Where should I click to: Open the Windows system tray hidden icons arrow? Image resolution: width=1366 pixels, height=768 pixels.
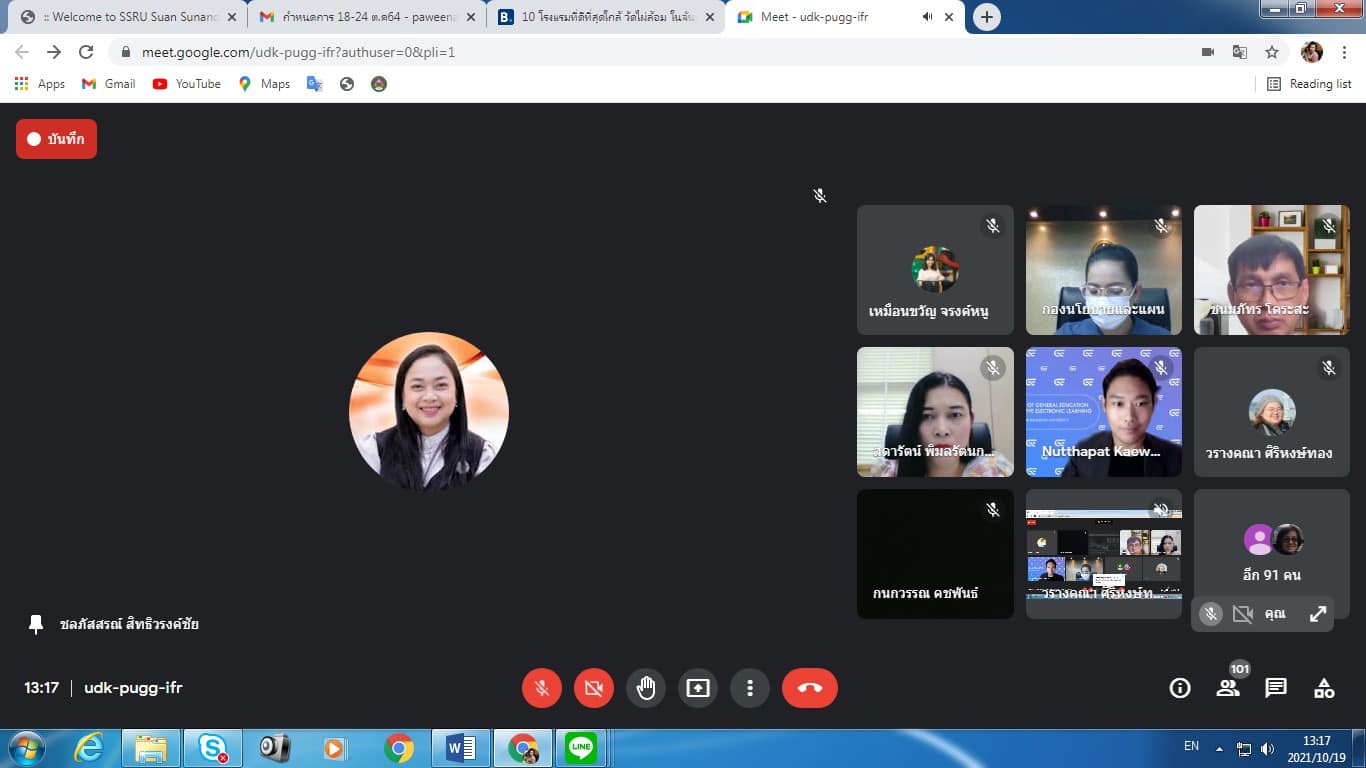[1219, 748]
